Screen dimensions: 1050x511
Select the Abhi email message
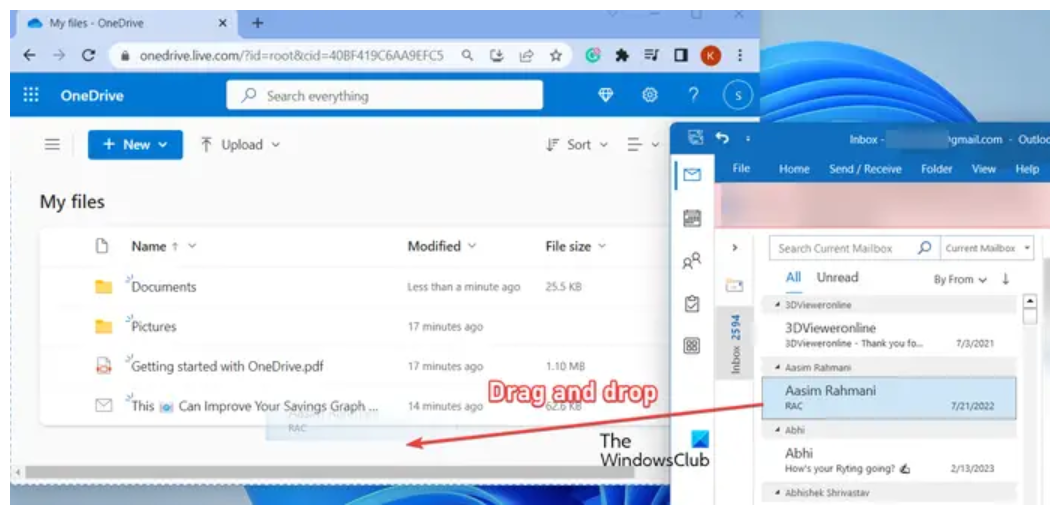click(889, 461)
